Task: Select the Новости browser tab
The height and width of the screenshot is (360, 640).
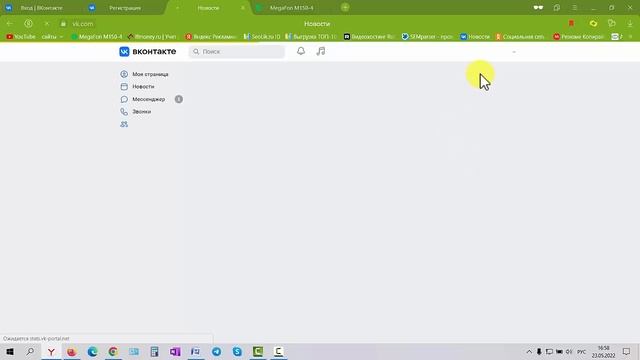Action: (208, 8)
